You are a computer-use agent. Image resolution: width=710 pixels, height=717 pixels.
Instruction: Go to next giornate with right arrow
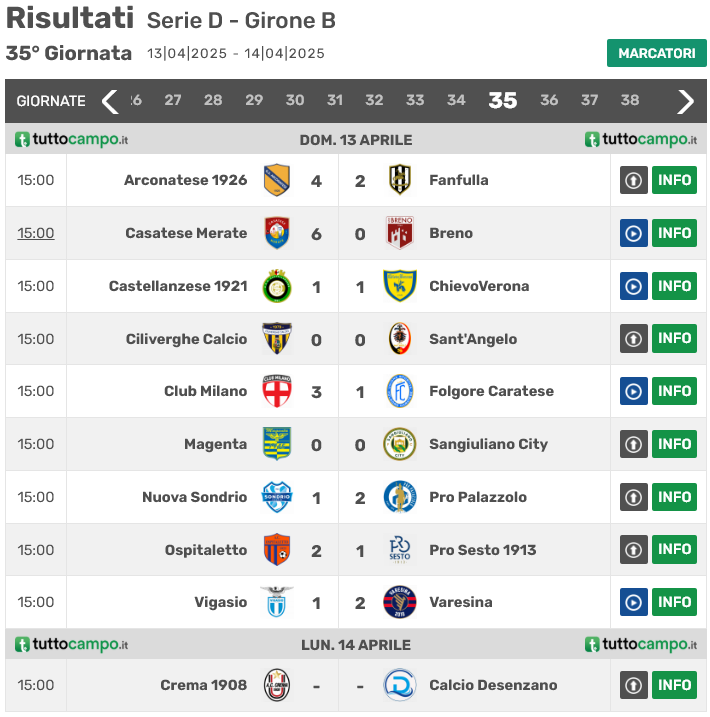686,101
